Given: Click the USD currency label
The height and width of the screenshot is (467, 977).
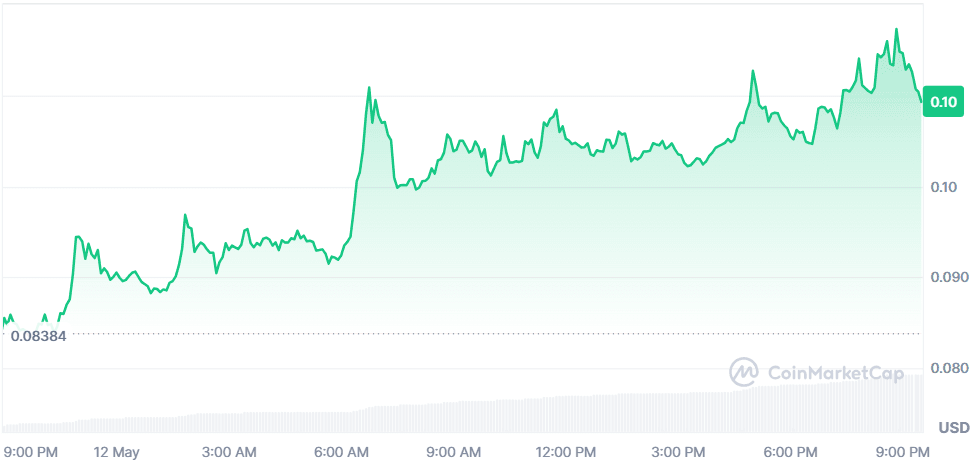Looking at the screenshot, I should [x=953, y=428].
